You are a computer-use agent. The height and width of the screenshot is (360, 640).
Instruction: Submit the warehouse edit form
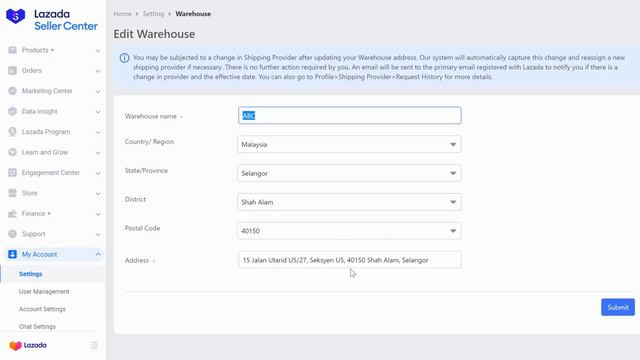click(x=618, y=307)
